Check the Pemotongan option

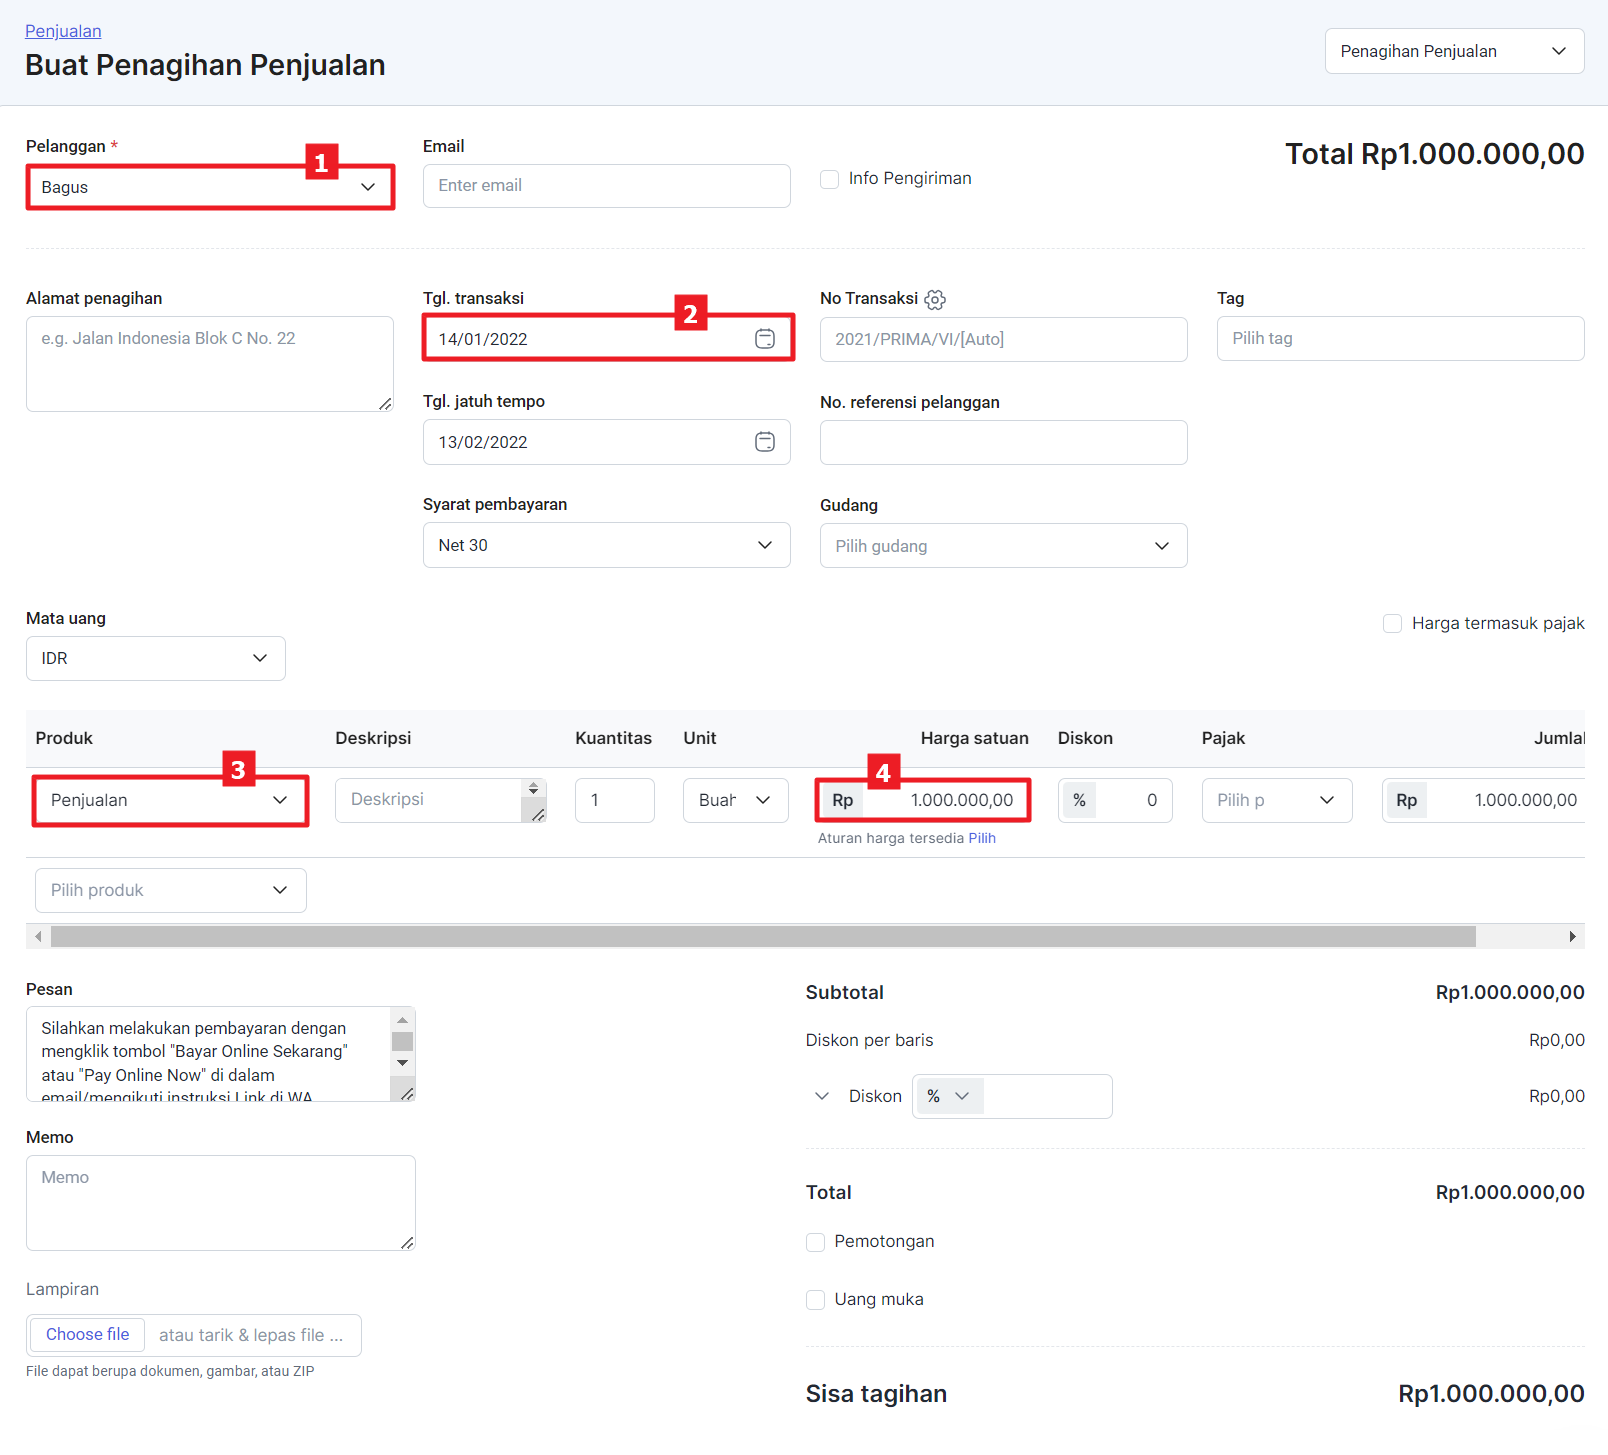816,1242
